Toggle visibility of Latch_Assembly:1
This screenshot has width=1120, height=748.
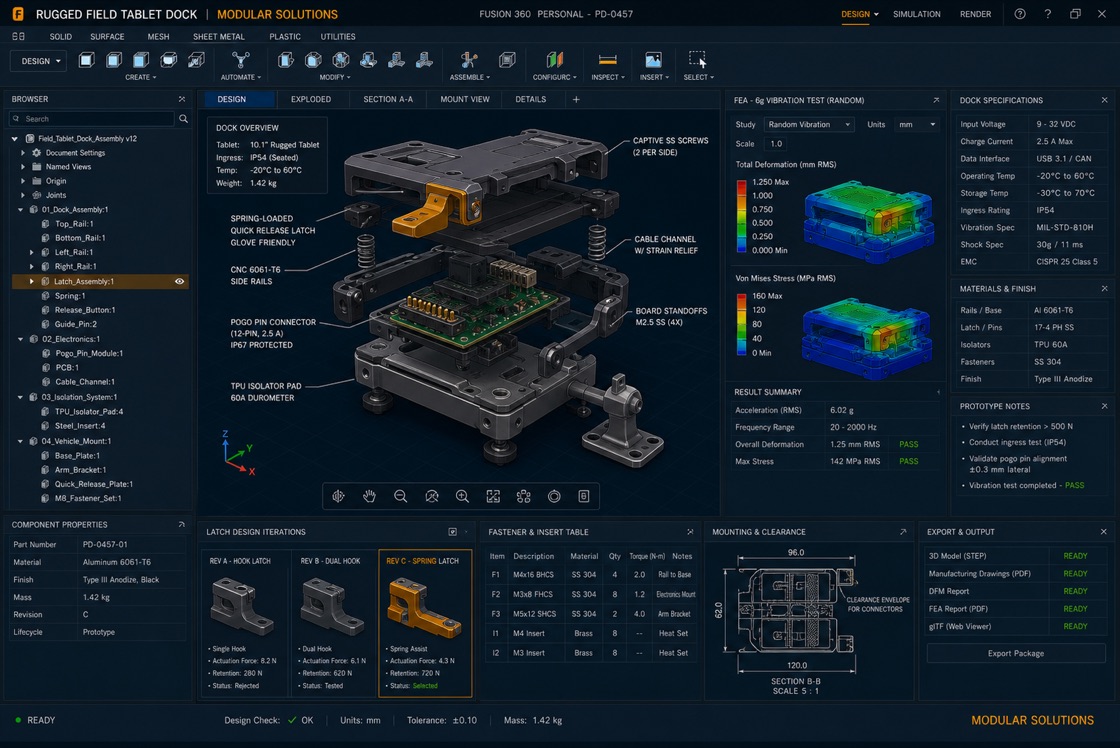[x=179, y=281]
